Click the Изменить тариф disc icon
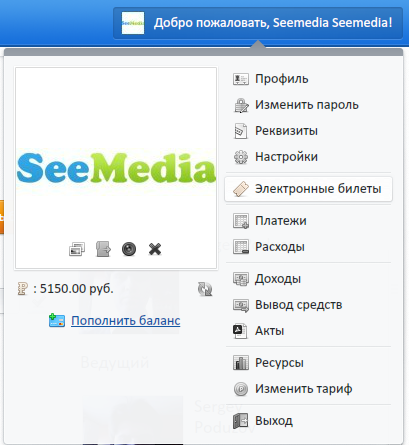409x445 pixels. tap(241, 389)
